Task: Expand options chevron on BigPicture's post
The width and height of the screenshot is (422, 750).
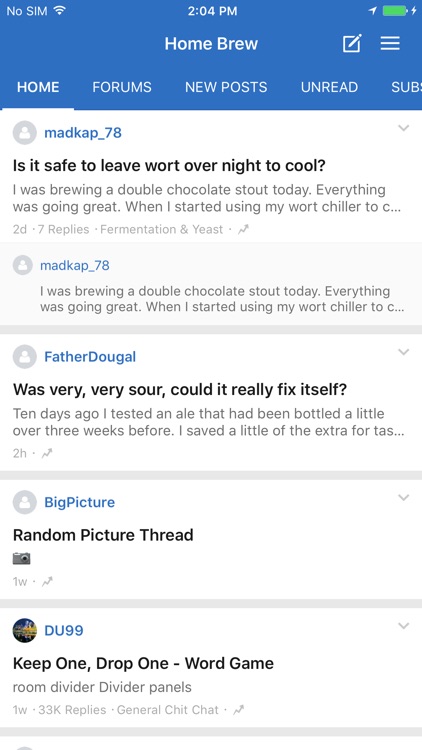Action: click(x=404, y=497)
